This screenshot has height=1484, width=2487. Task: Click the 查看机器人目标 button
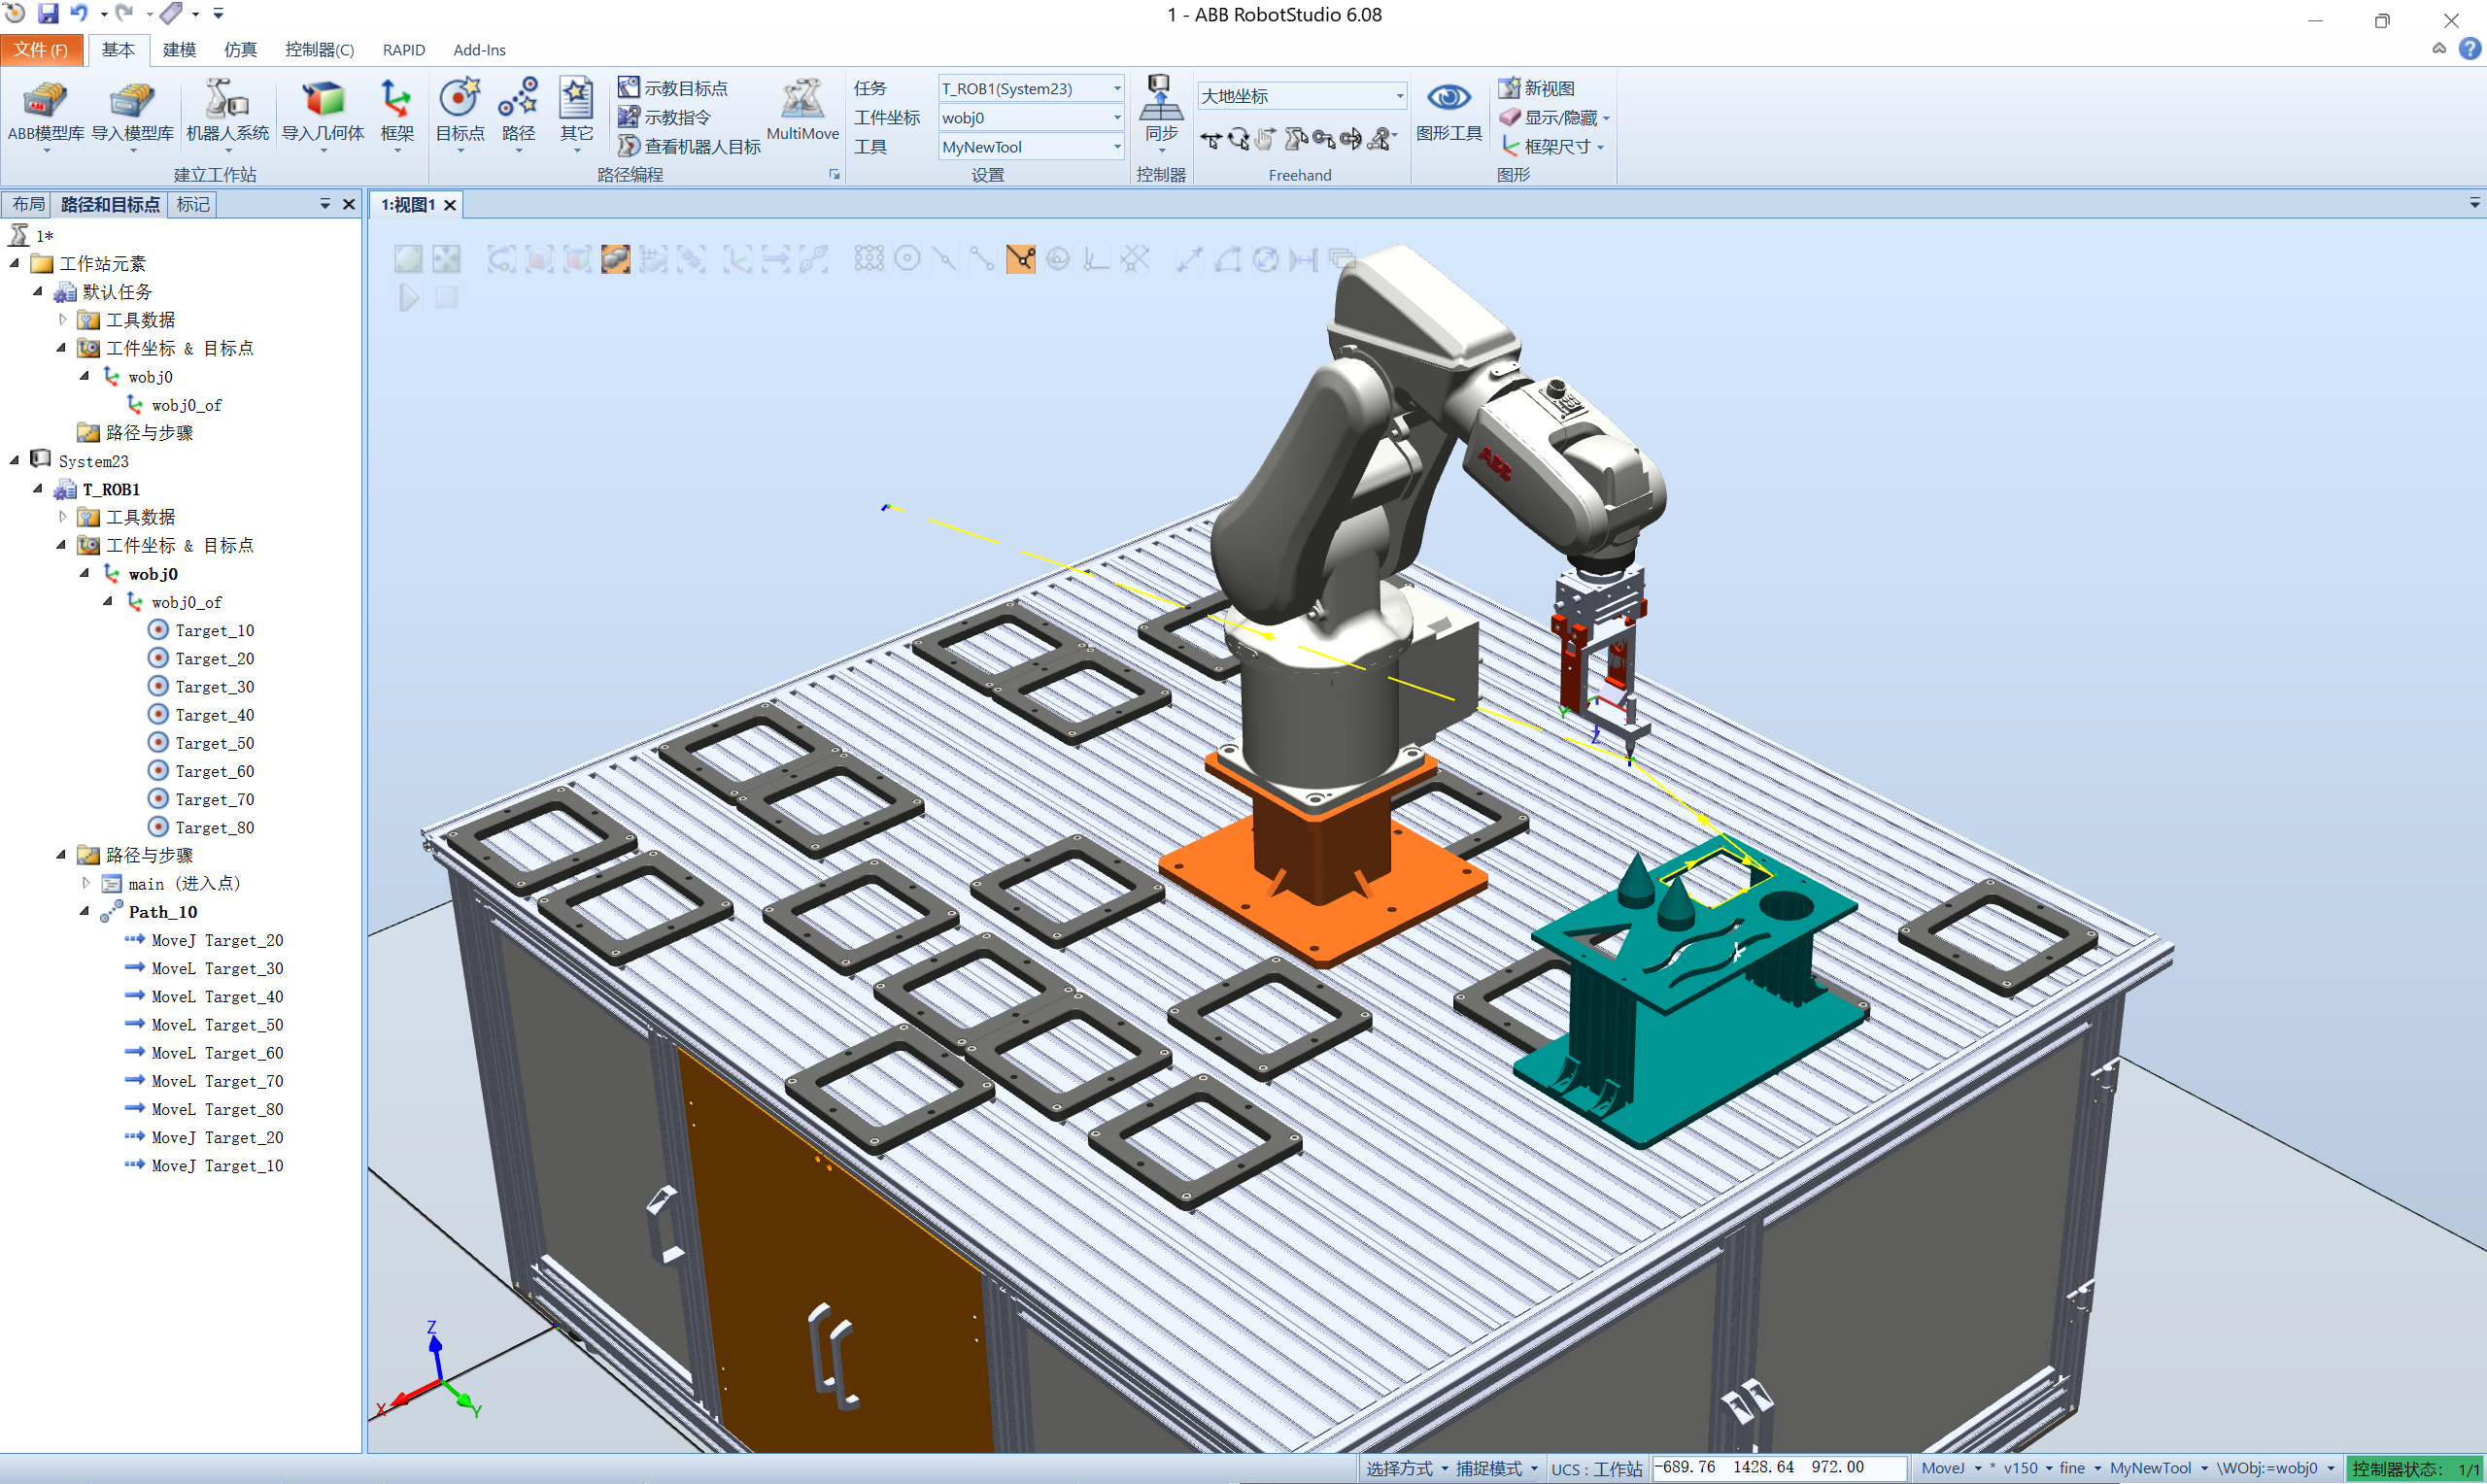click(x=690, y=146)
